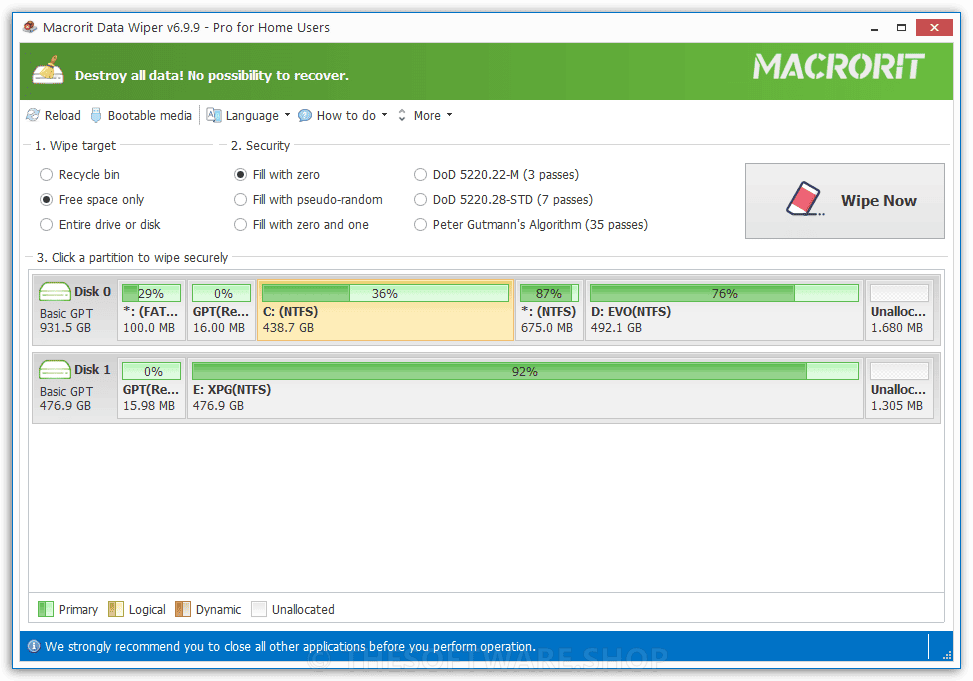Select the *: (NTFS) 675.0 MB partition
Viewport: 973px width, 681px height.
pos(549,310)
